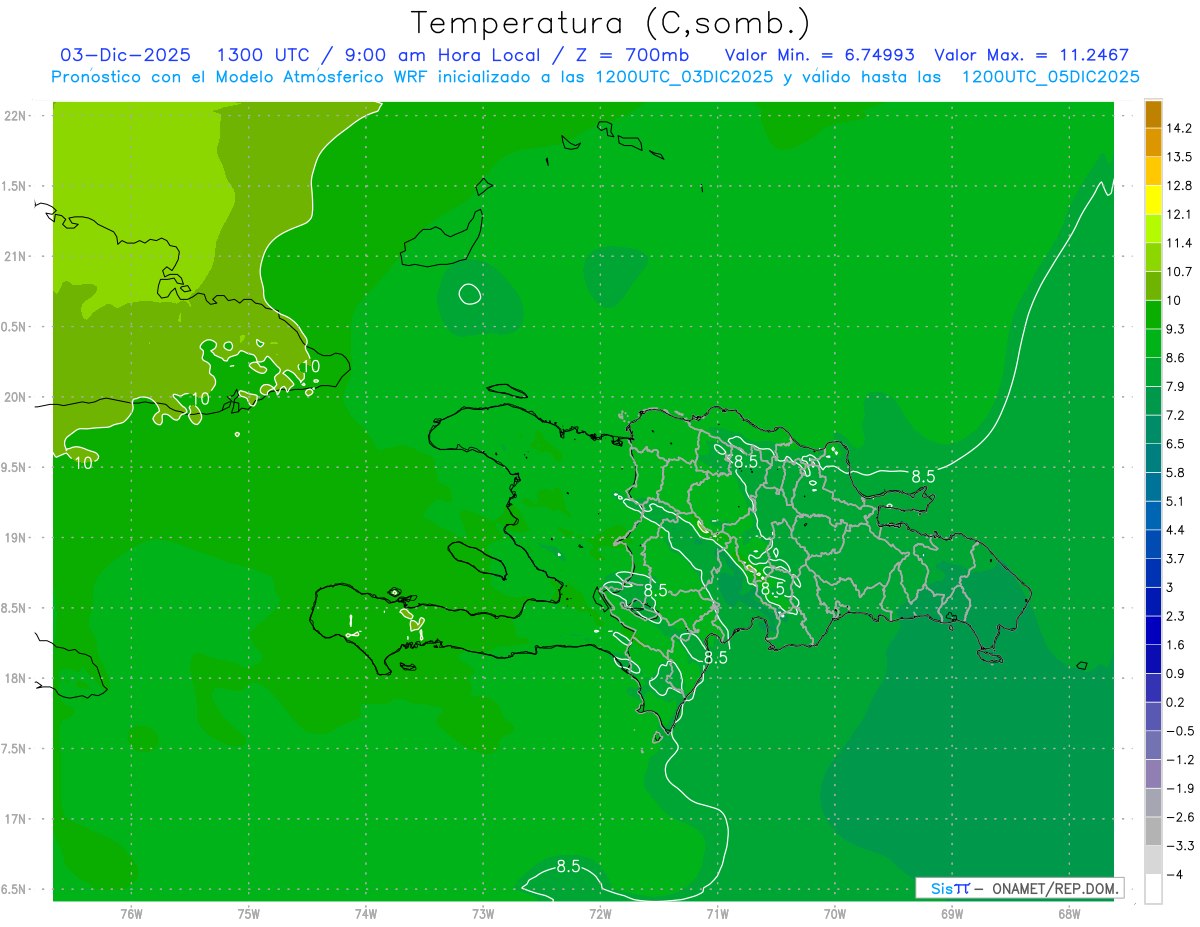This screenshot has width=1200, height=927.
Task: Click the 2.3 legend value
Action: 1176,616
